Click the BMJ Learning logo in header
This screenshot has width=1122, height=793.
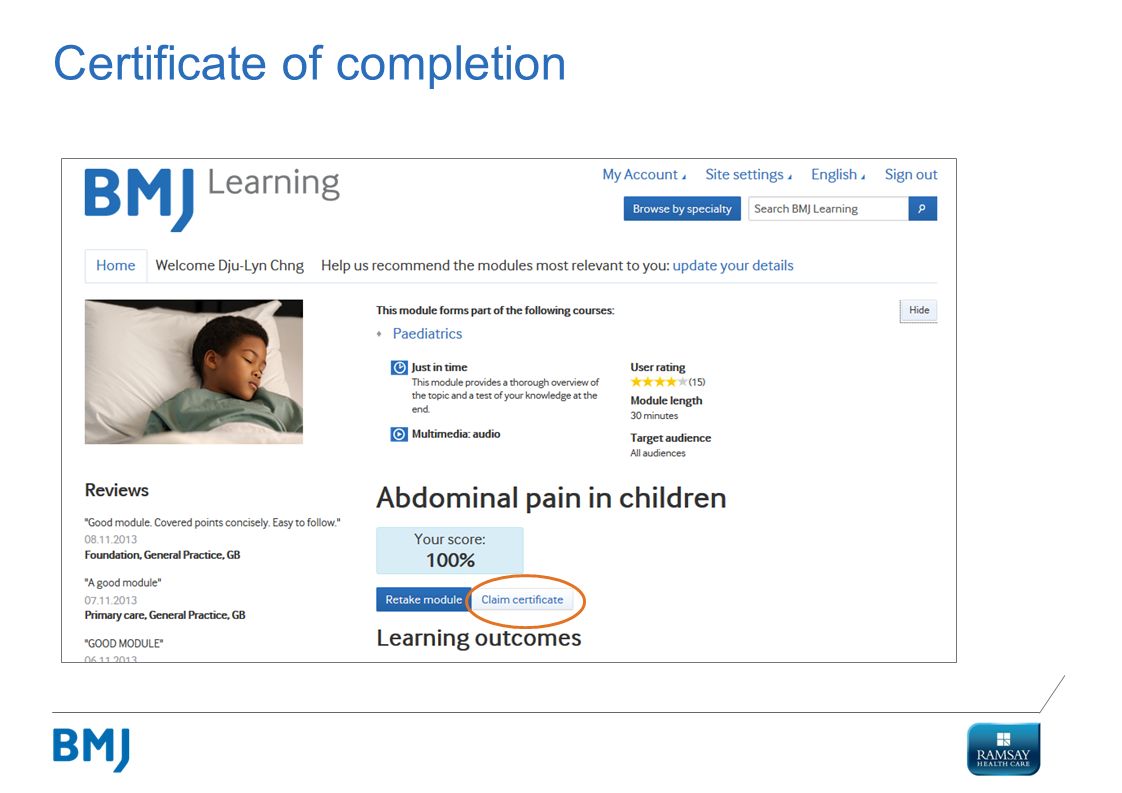212,198
